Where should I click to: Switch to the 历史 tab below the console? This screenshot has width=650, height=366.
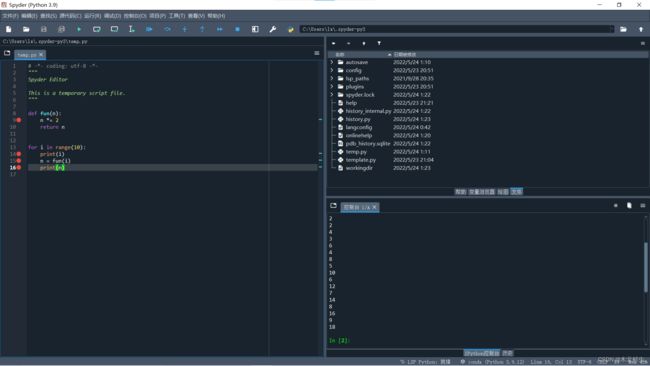[x=507, y=353]
